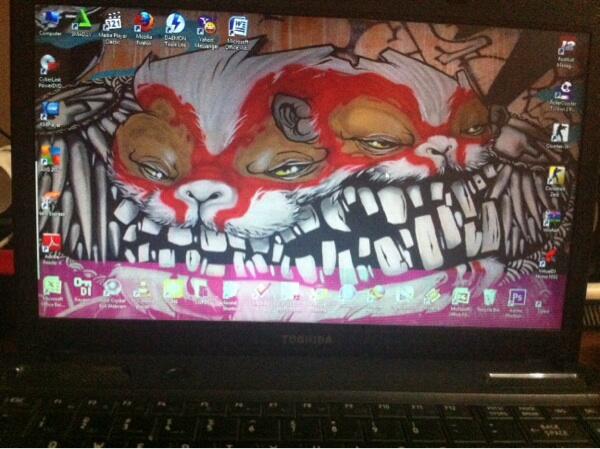Viewport: 600px width, 449px height.
Task: Open Football Manager shortcut at top right
Action: 566,53
